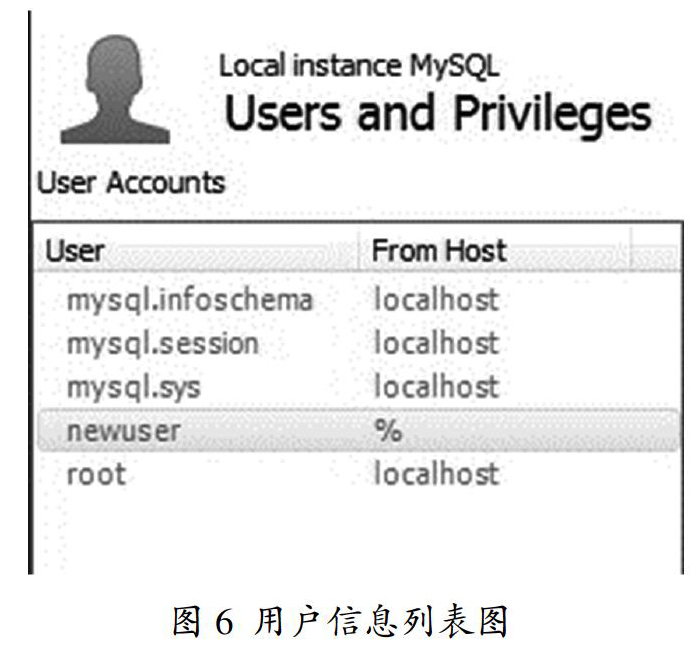Select the mysql.sys user row
This screenshot has width=696, height=649.
click(x=358, y=387)
